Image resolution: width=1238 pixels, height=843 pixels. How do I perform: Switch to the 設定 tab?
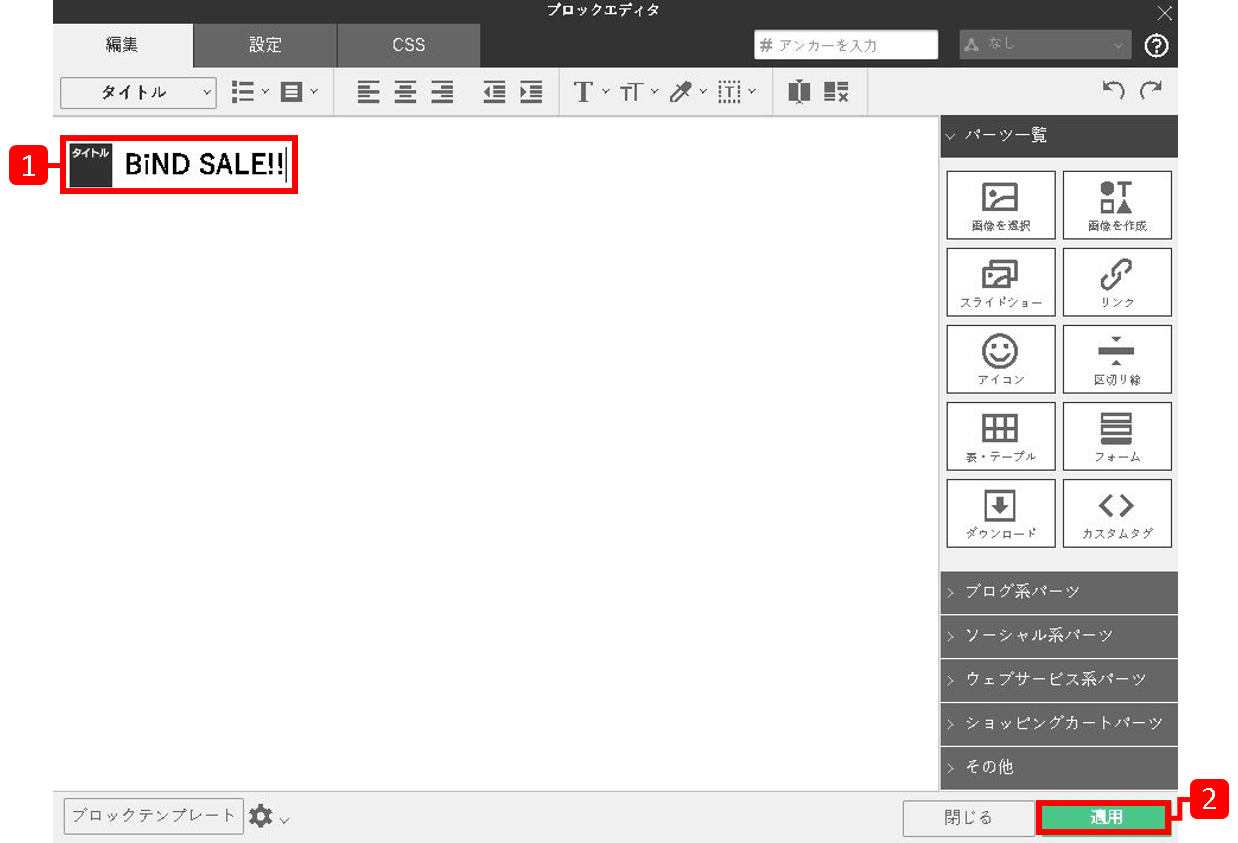pyautogui.click(x=266, y=45)
